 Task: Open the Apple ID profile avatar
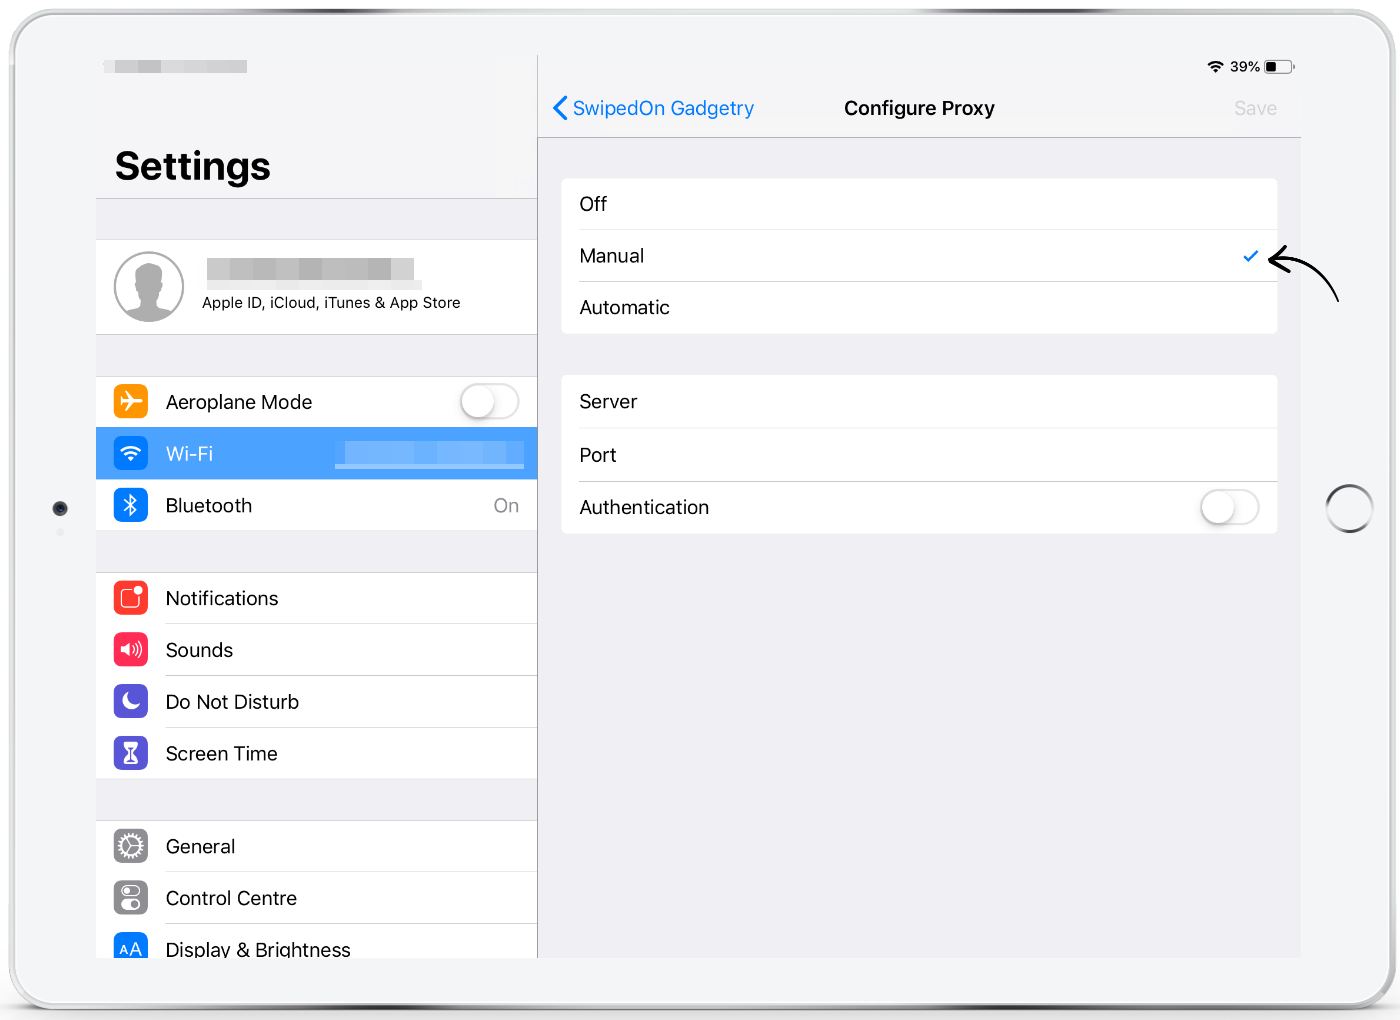coord(149,287)
